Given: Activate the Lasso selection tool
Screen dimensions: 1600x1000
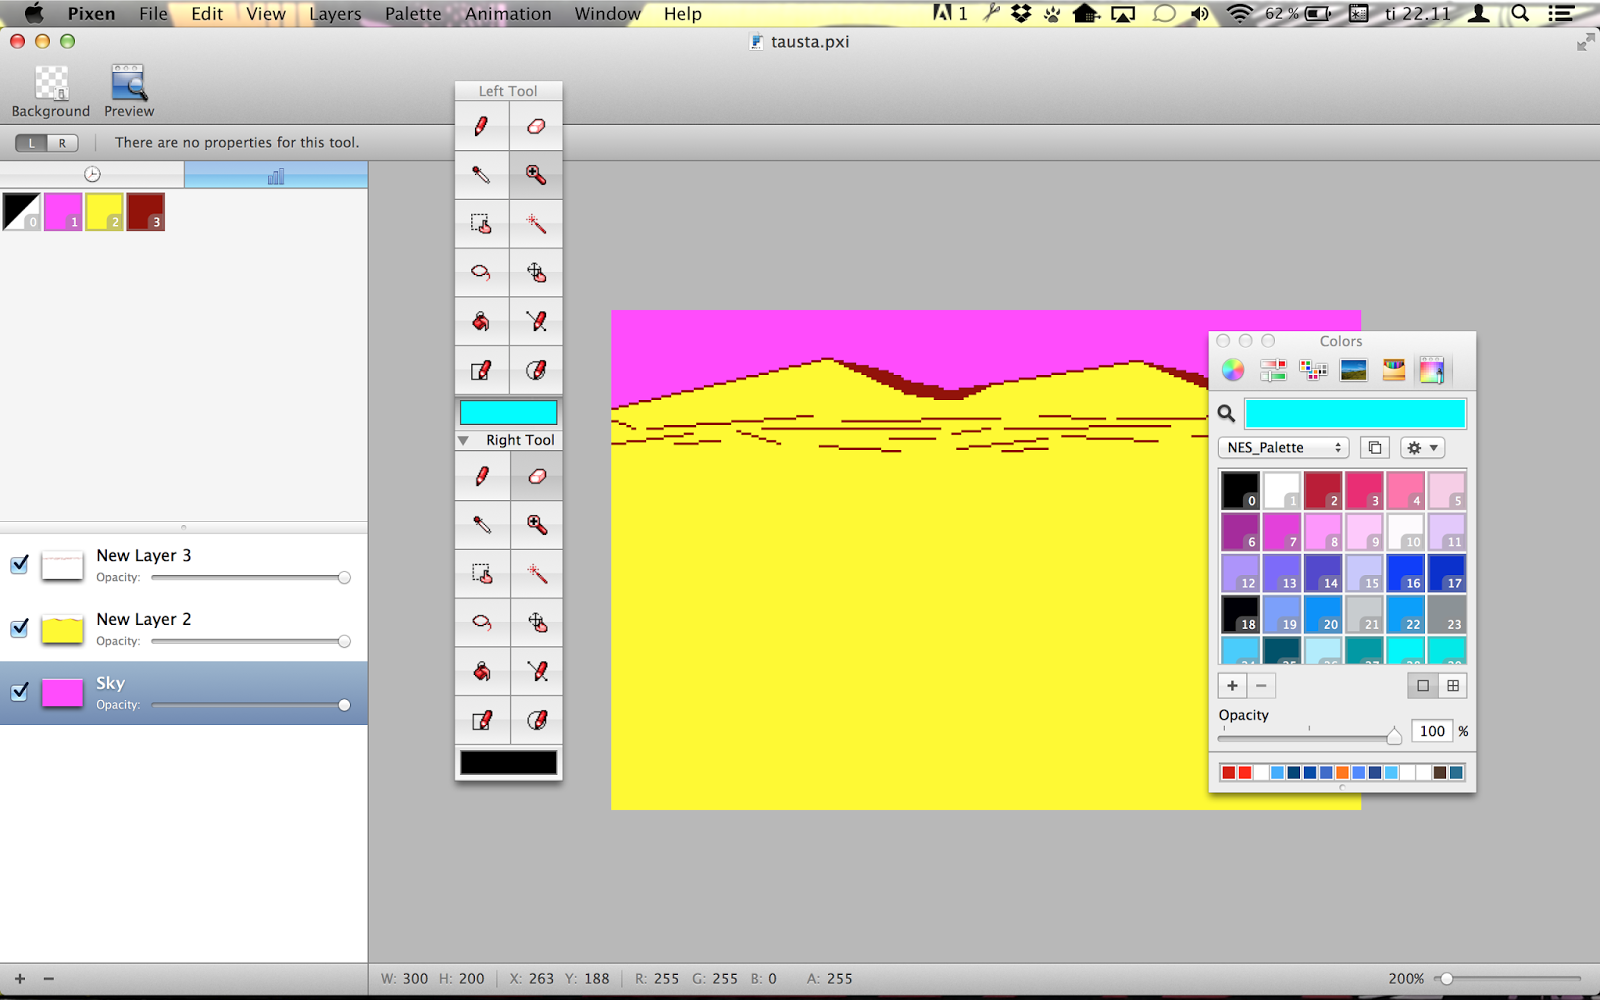Looking at the screenshot, I should [x=482, y=272].
